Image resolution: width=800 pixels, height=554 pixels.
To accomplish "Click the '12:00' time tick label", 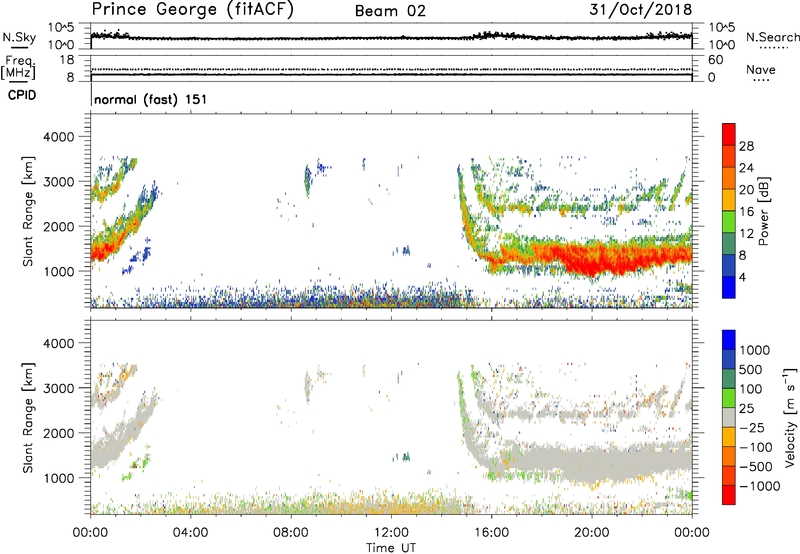I will (x=391, y=533).
